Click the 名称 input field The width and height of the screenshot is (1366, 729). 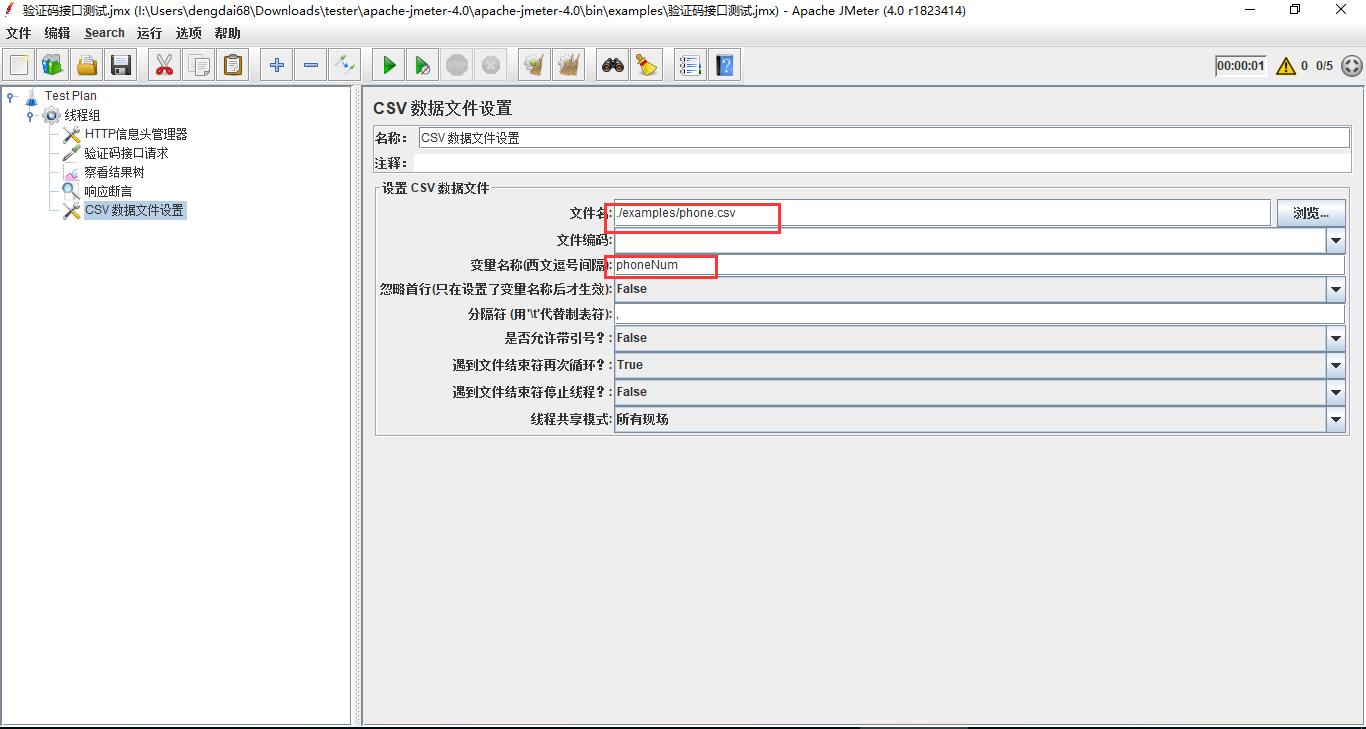883,138
